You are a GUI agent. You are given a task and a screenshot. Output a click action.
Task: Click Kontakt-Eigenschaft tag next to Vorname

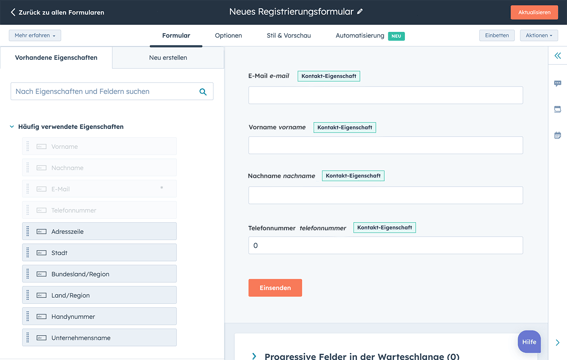click(345, 128)
